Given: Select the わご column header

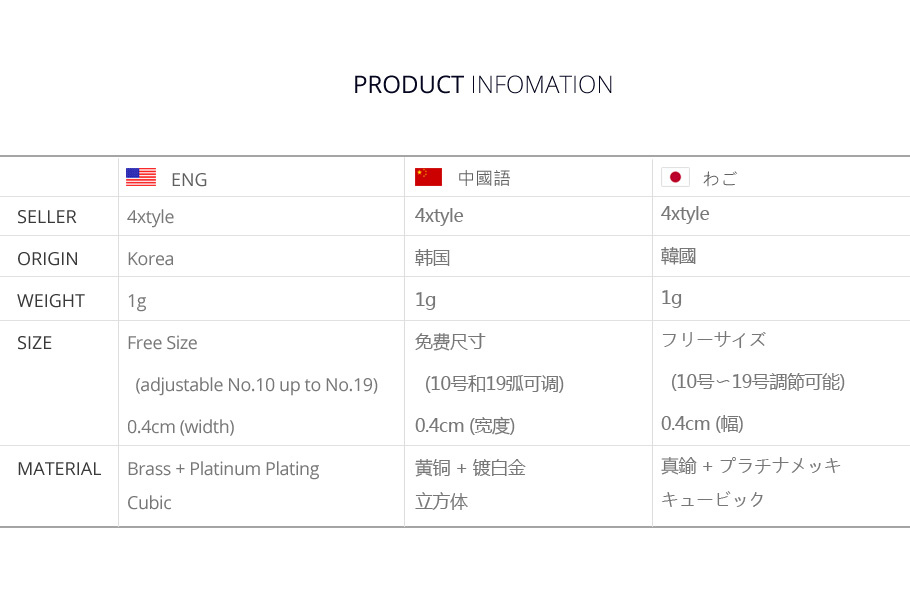Looking at the screenshot, I should 720,179.
